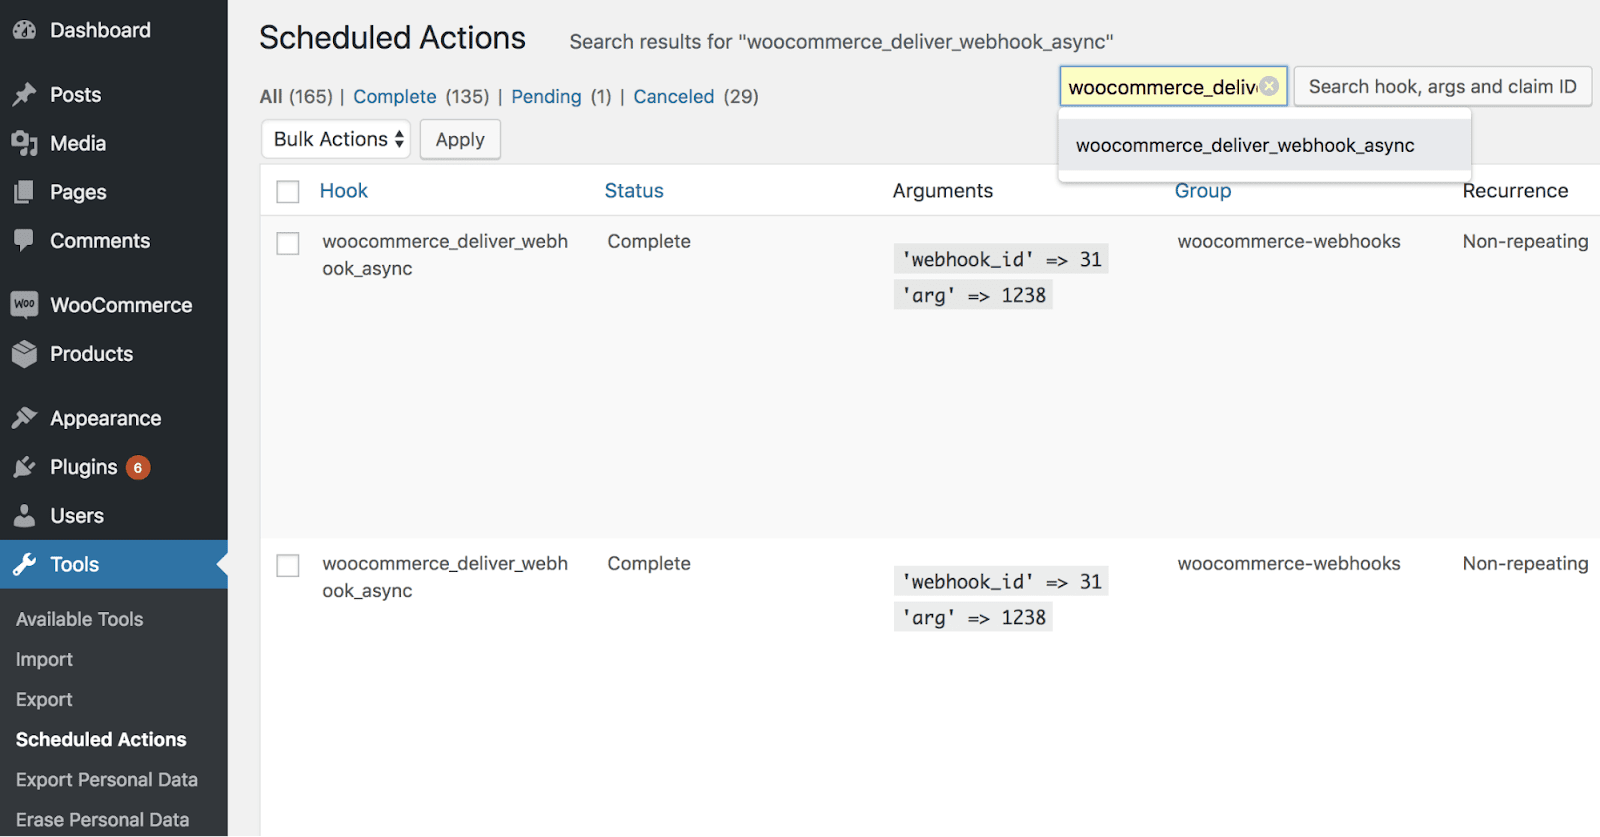Open the Bulk Actions dropdown
This screenshot has height=837, width=1600.
pyautogui.click(x=336, y=139)
